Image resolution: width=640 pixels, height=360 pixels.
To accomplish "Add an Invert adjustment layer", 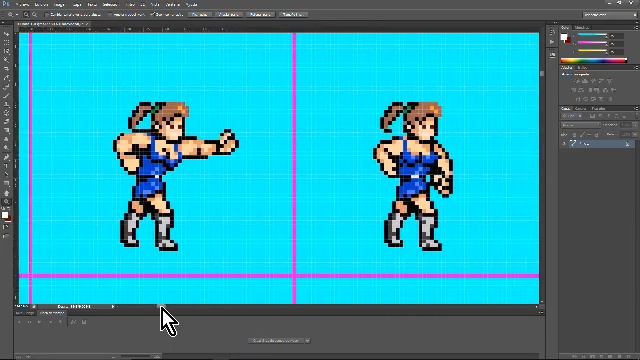I will pyautogui.click(x=577, y=99).
